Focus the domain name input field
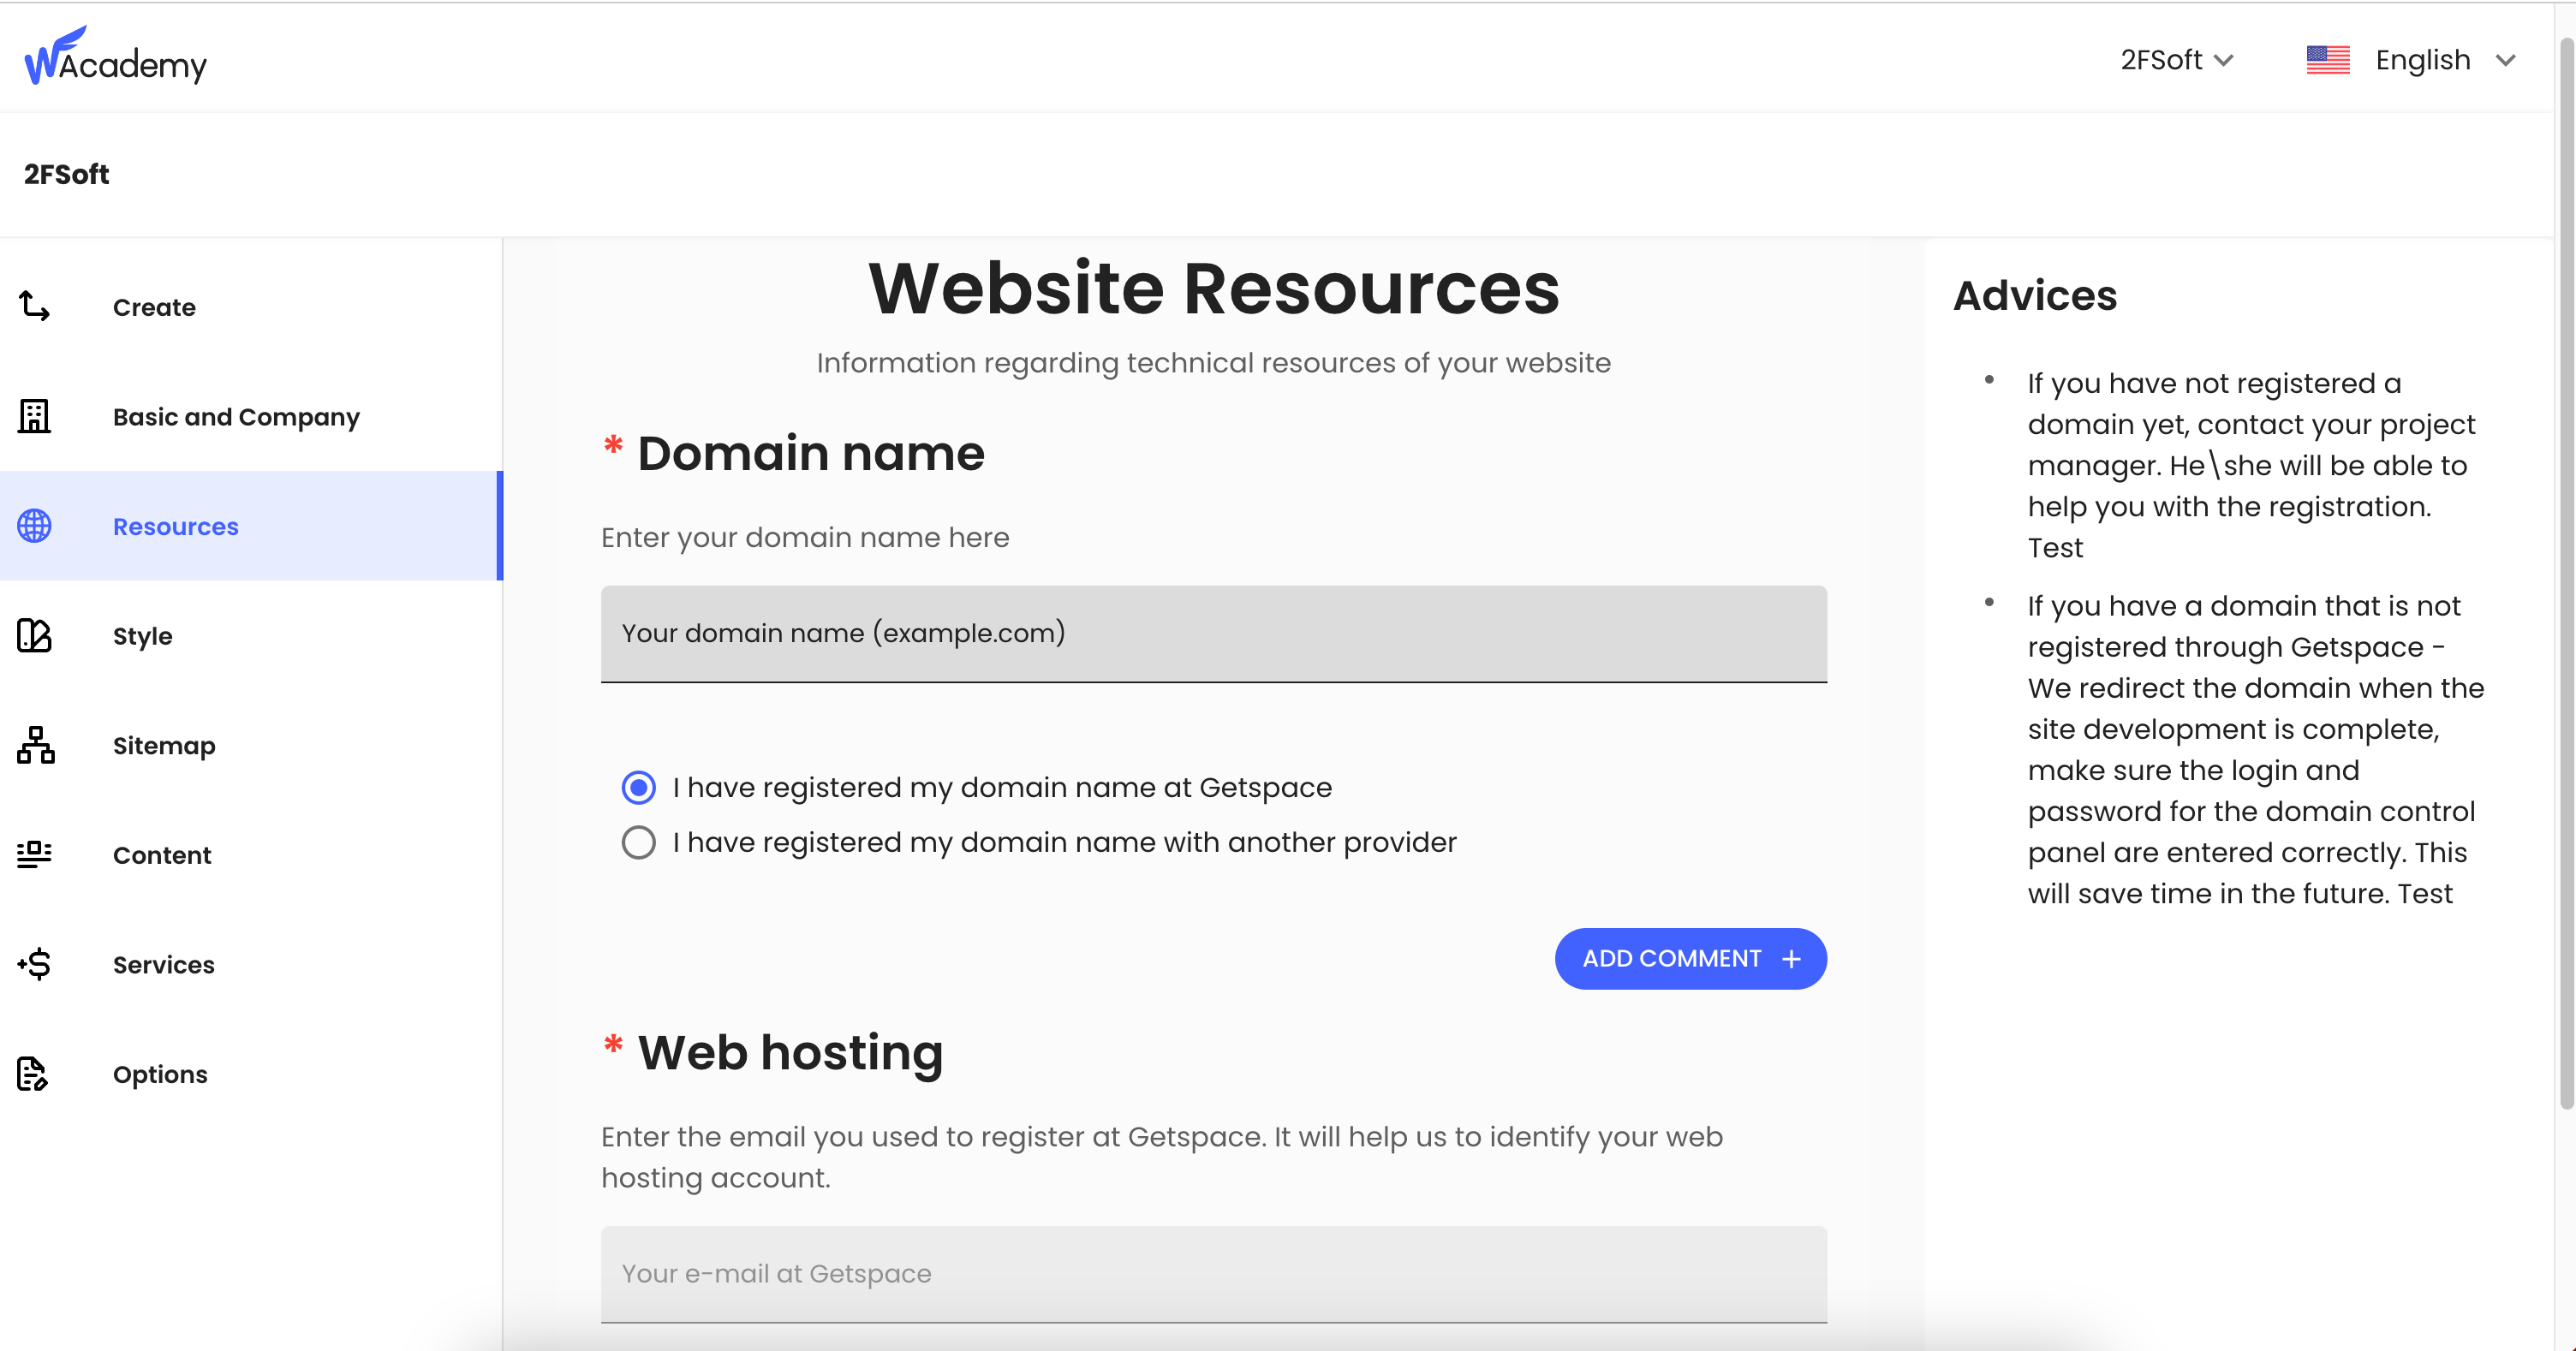 (1213, 634)
